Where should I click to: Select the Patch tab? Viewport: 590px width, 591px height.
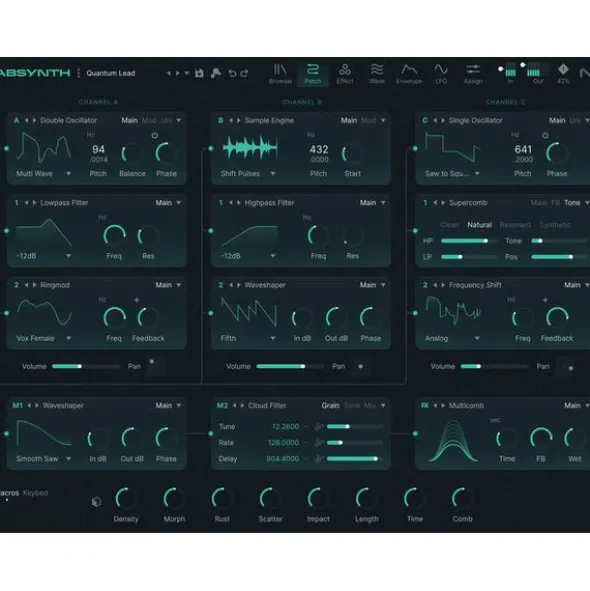[x=313, y=73]
